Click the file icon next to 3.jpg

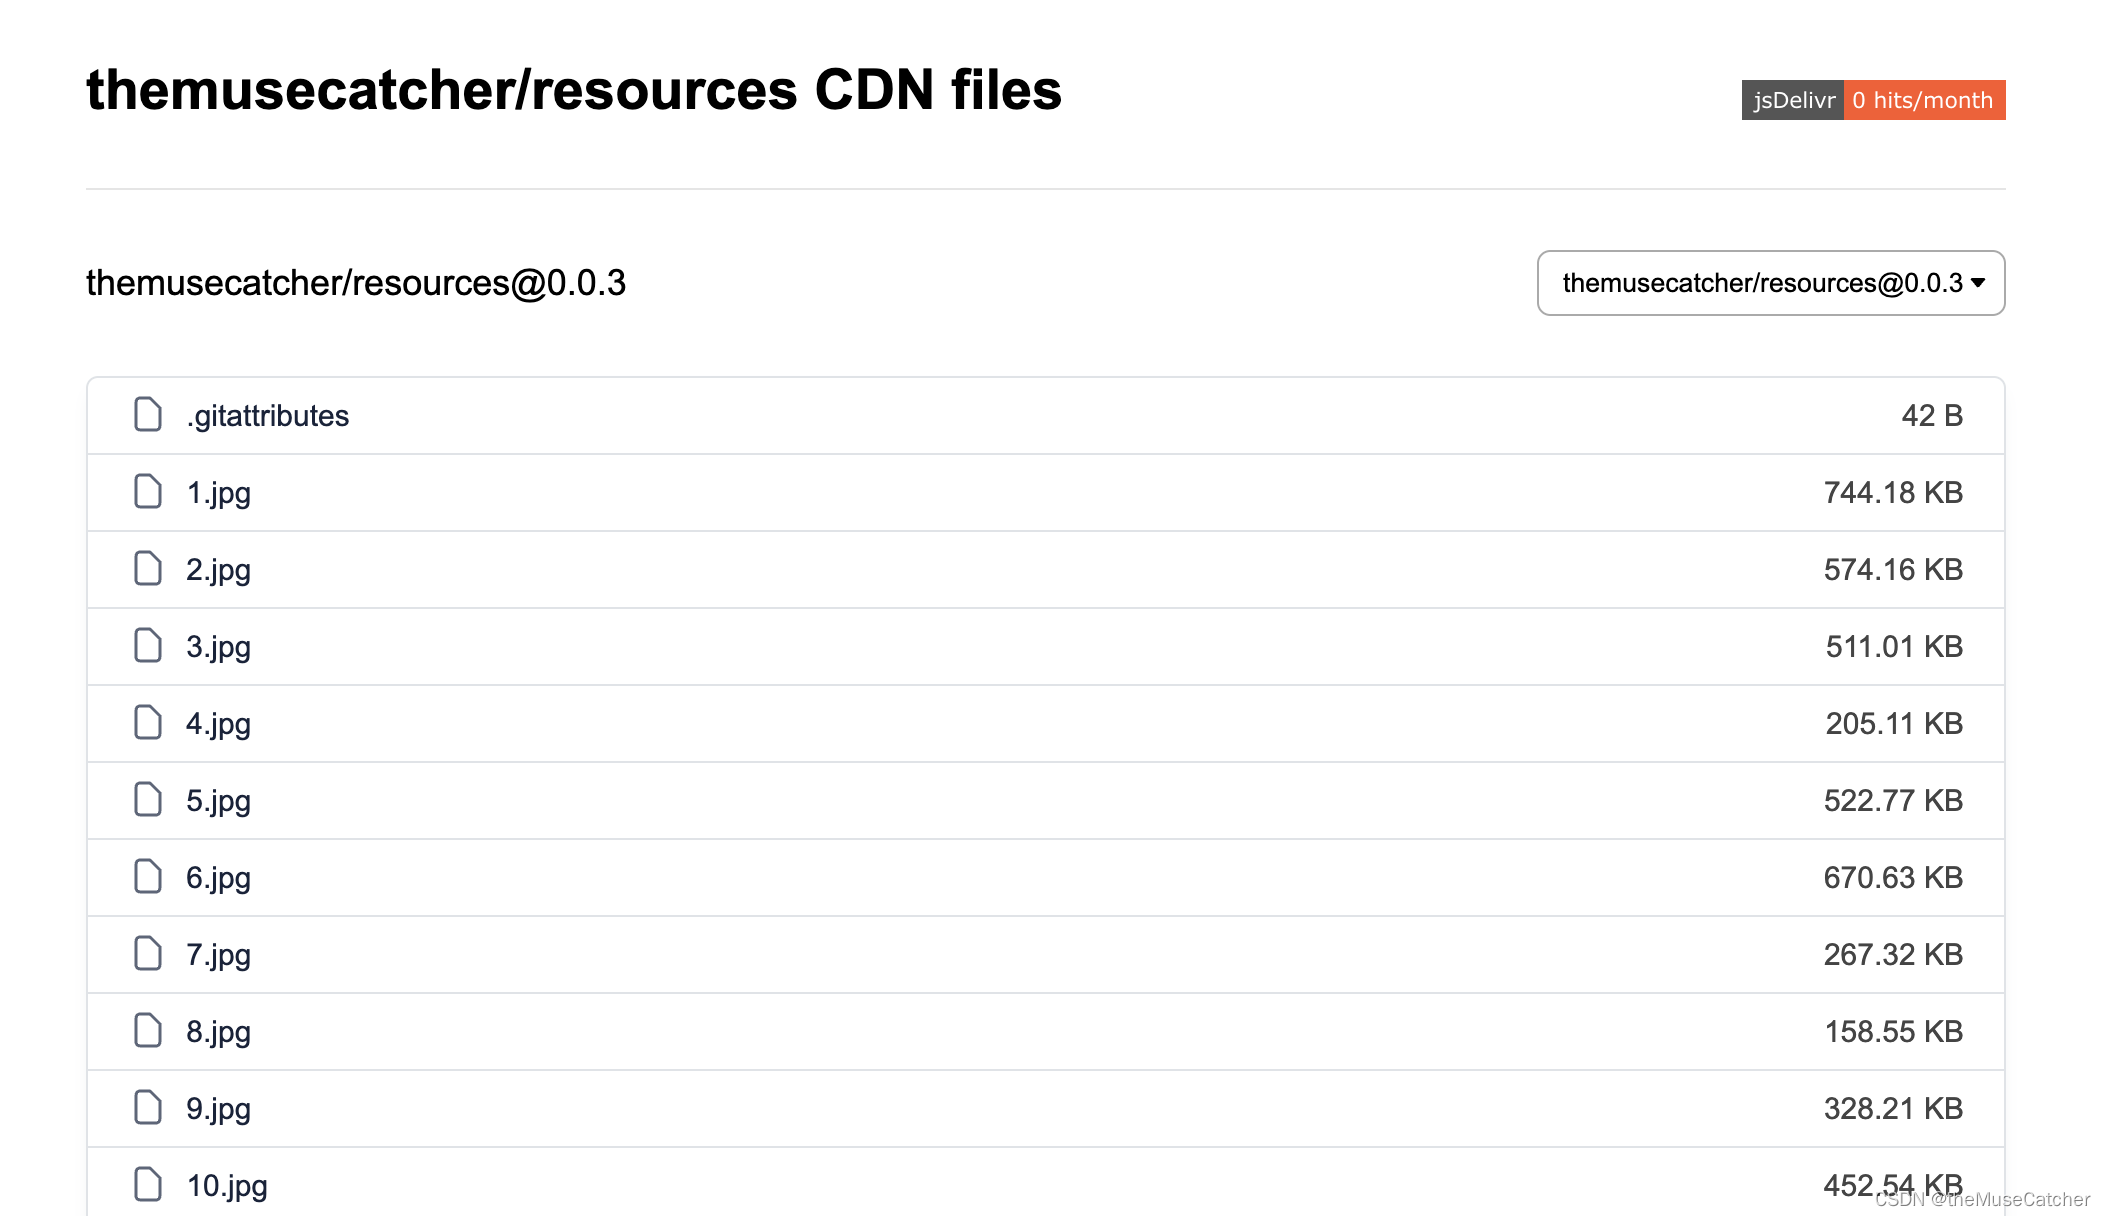(x=148, y=646)
